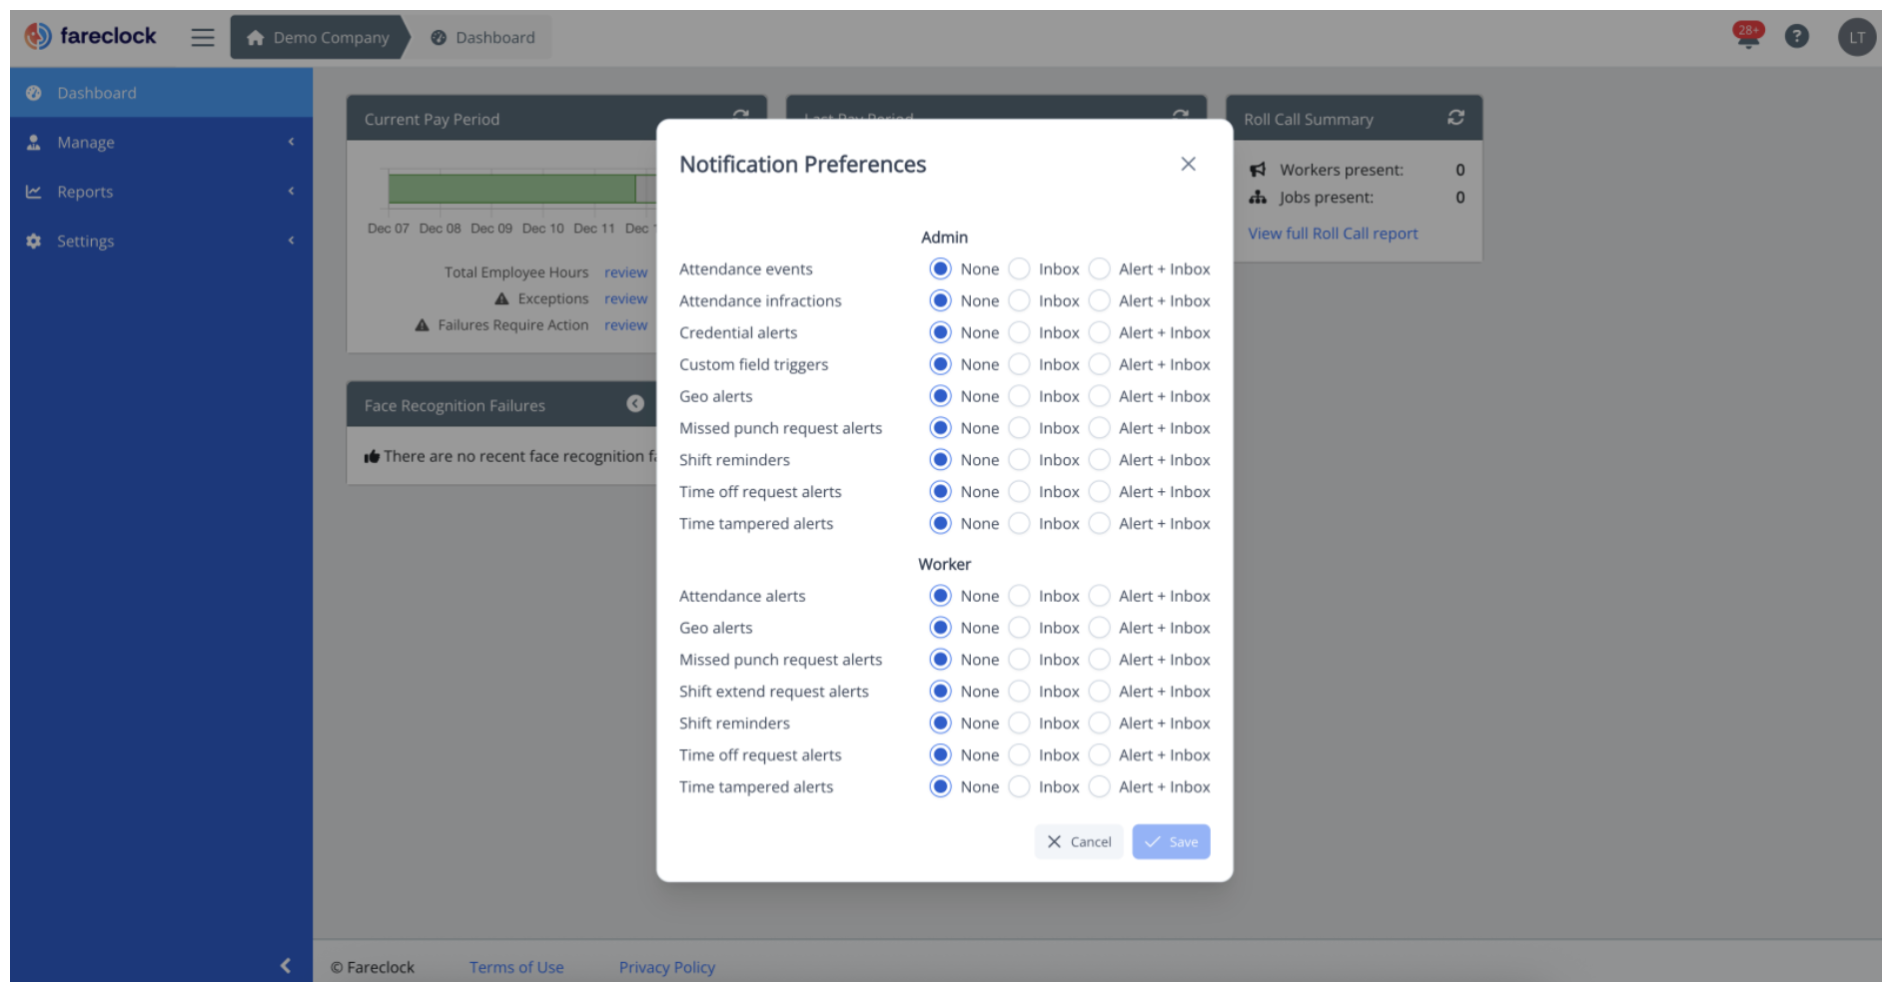Viewport: 1892px width, 998px height.
Task: Open the Manage sidebar item
Action: 84,142
